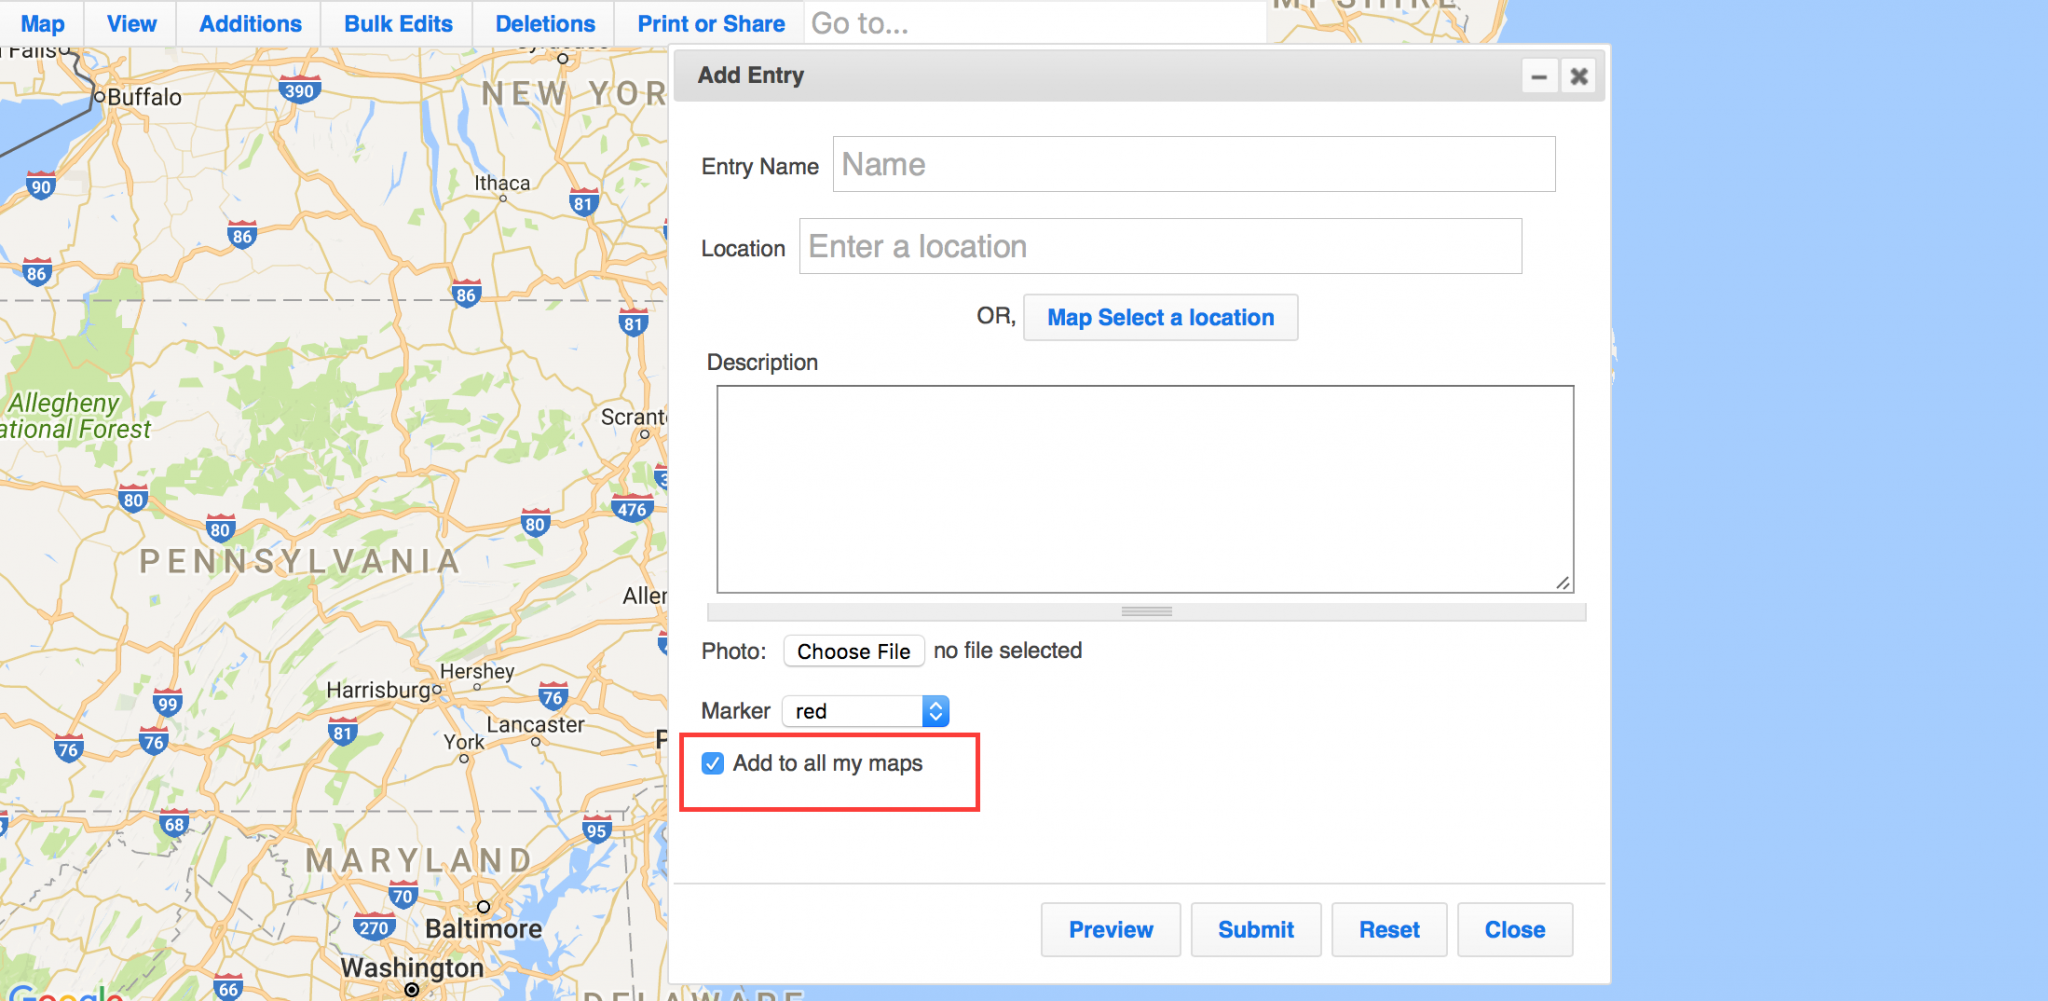Click the Enter a location field

[x=1160, y=246]
